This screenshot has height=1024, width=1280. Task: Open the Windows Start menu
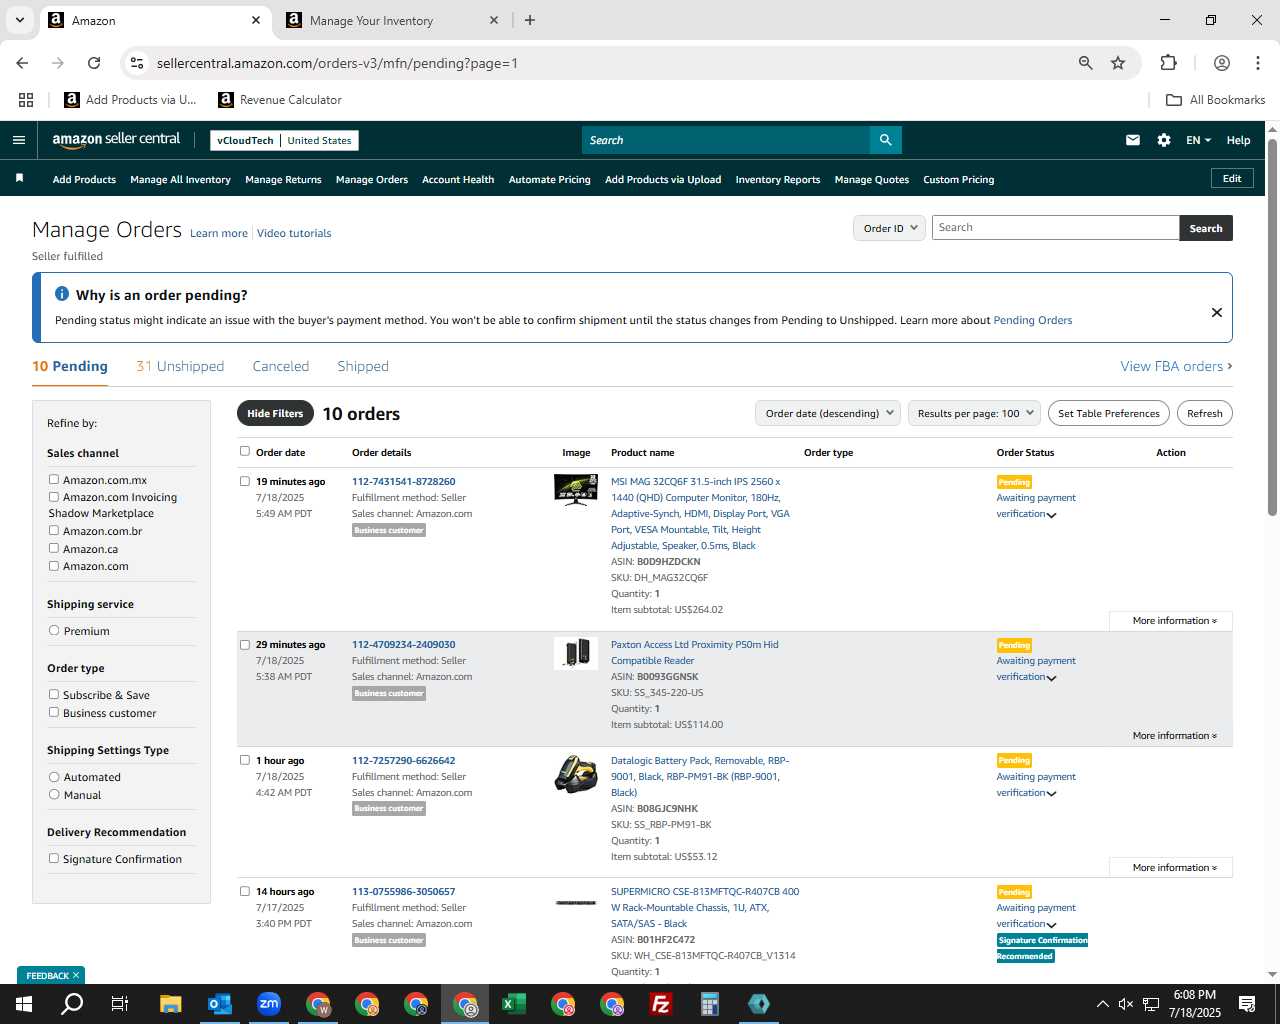24,1004
